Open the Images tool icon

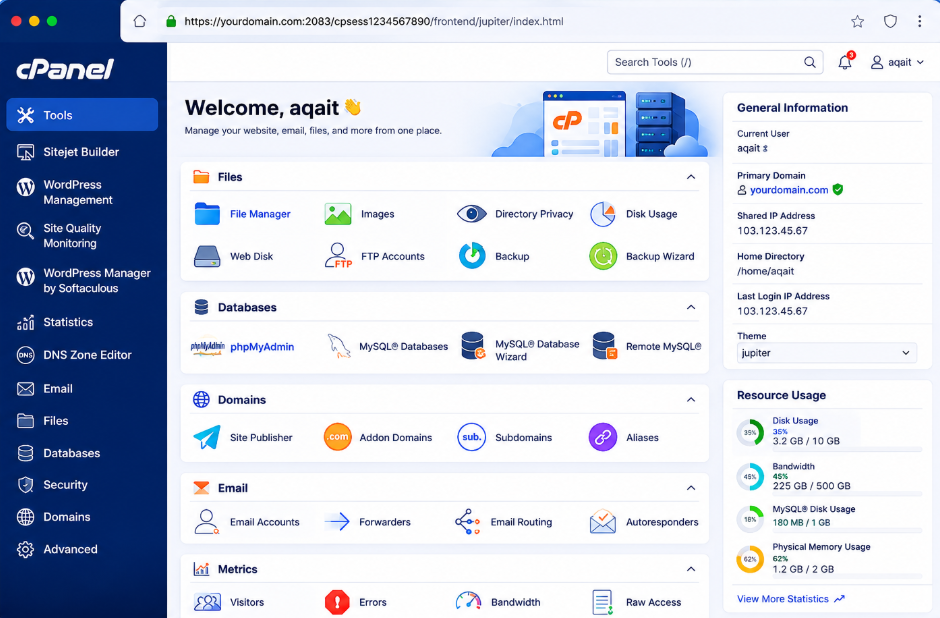tap(338, 214)
